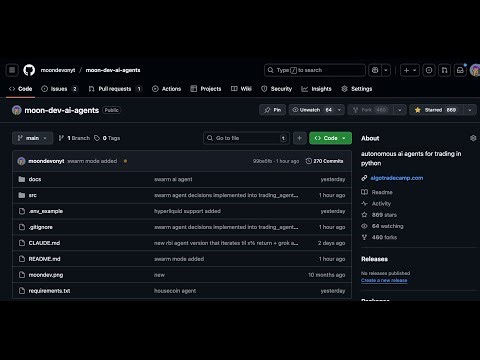Toggle the Starred button
The image size is (480, 360).
pyautogui.click(x=437, y=110)
